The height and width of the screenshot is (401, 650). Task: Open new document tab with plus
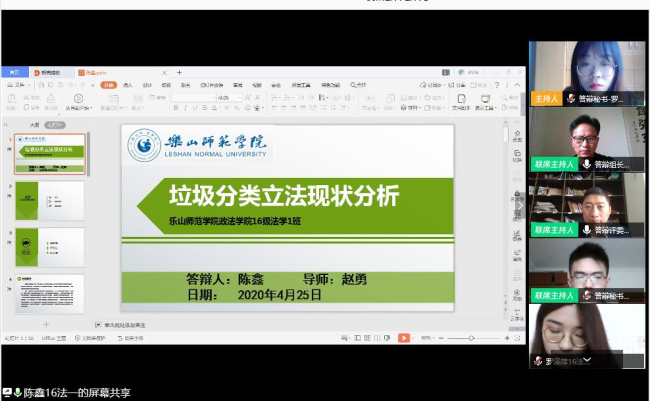coord(180,73)
